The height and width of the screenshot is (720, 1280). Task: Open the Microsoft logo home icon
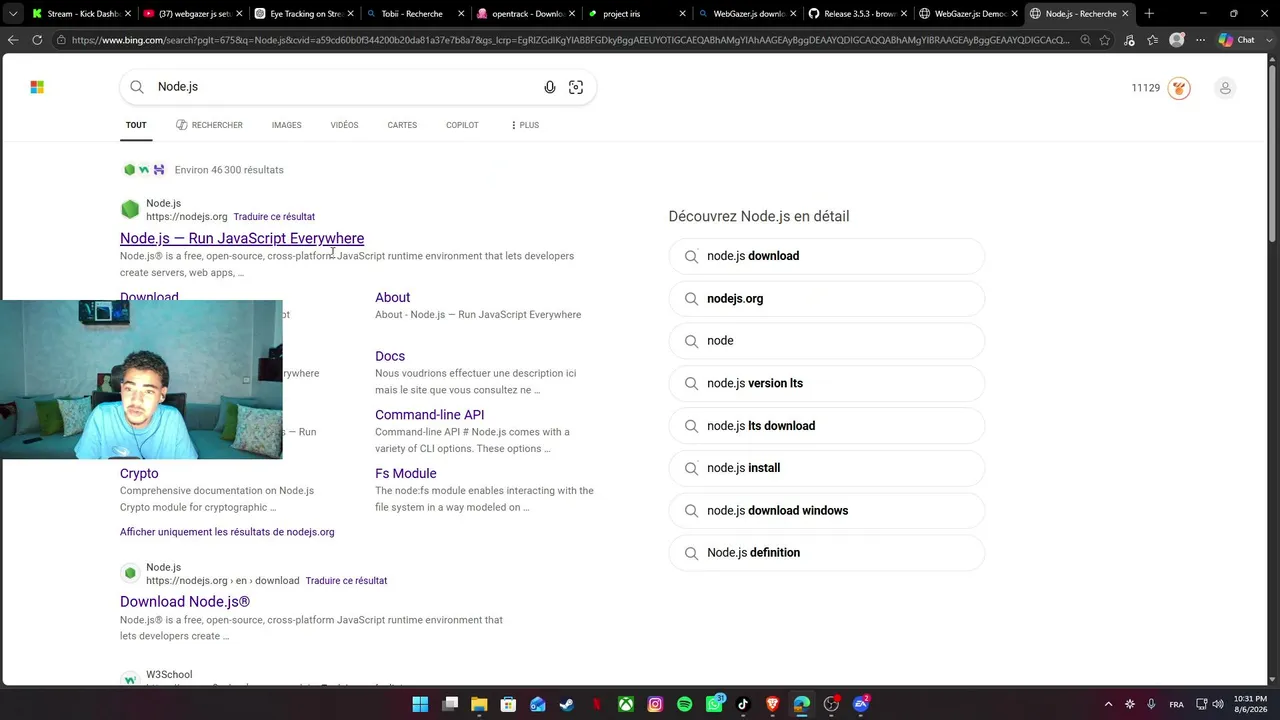37,88
